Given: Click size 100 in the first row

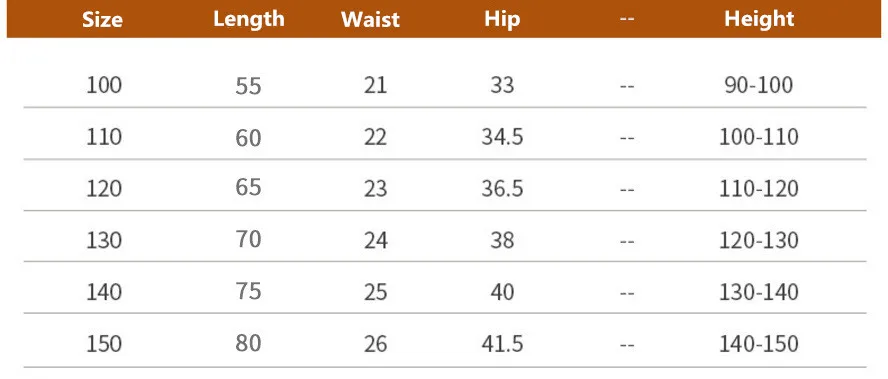Looking at the screenshot, I should click(104, 86).
